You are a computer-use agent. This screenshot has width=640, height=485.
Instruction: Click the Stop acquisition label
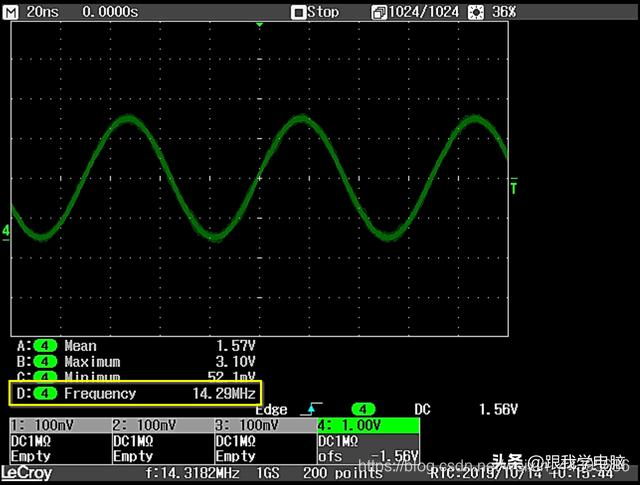[323, 12]
